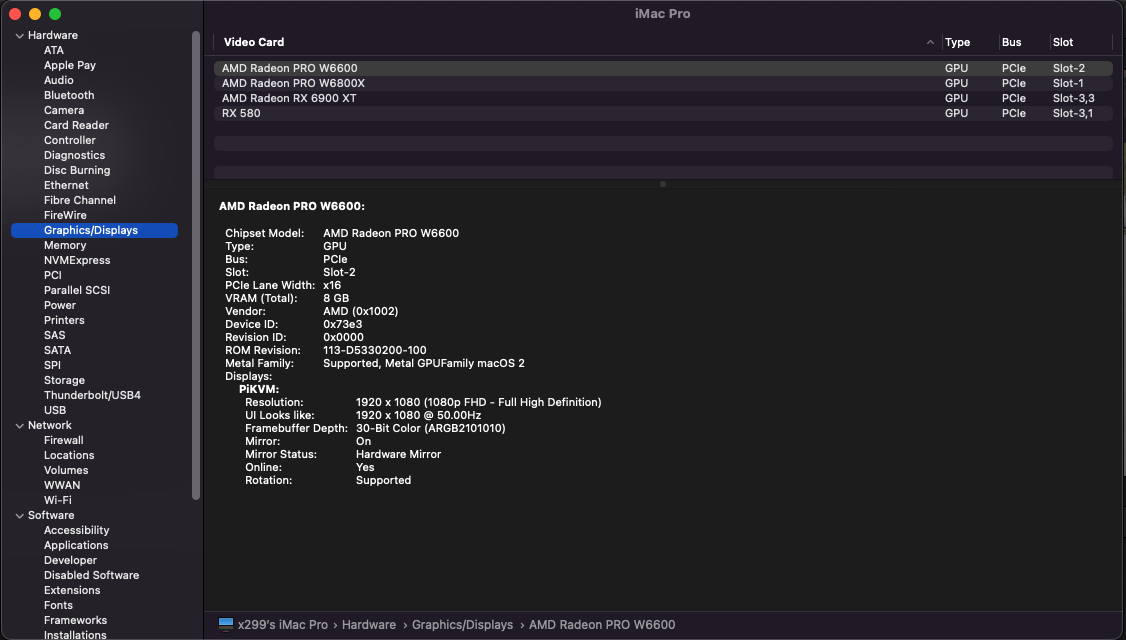The width and height of the screenshot is (1126, 640).
Task: Select SATA in the sidebar
Action: (57, 351)
